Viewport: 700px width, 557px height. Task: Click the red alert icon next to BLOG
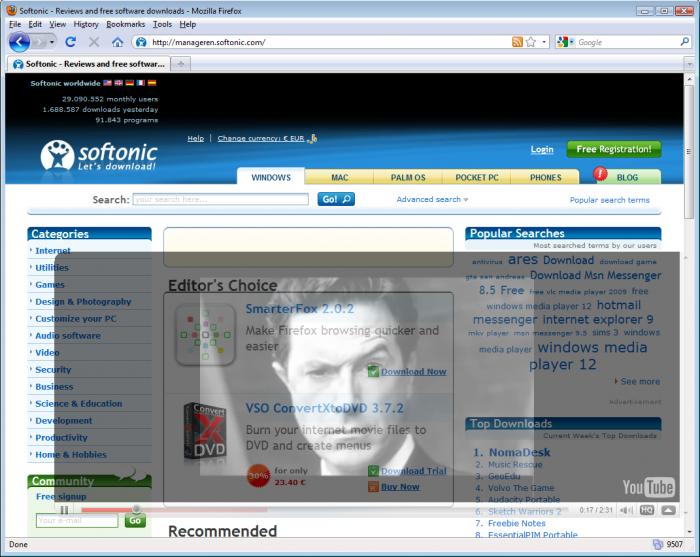pyautogui.click(x=600, y=174)
